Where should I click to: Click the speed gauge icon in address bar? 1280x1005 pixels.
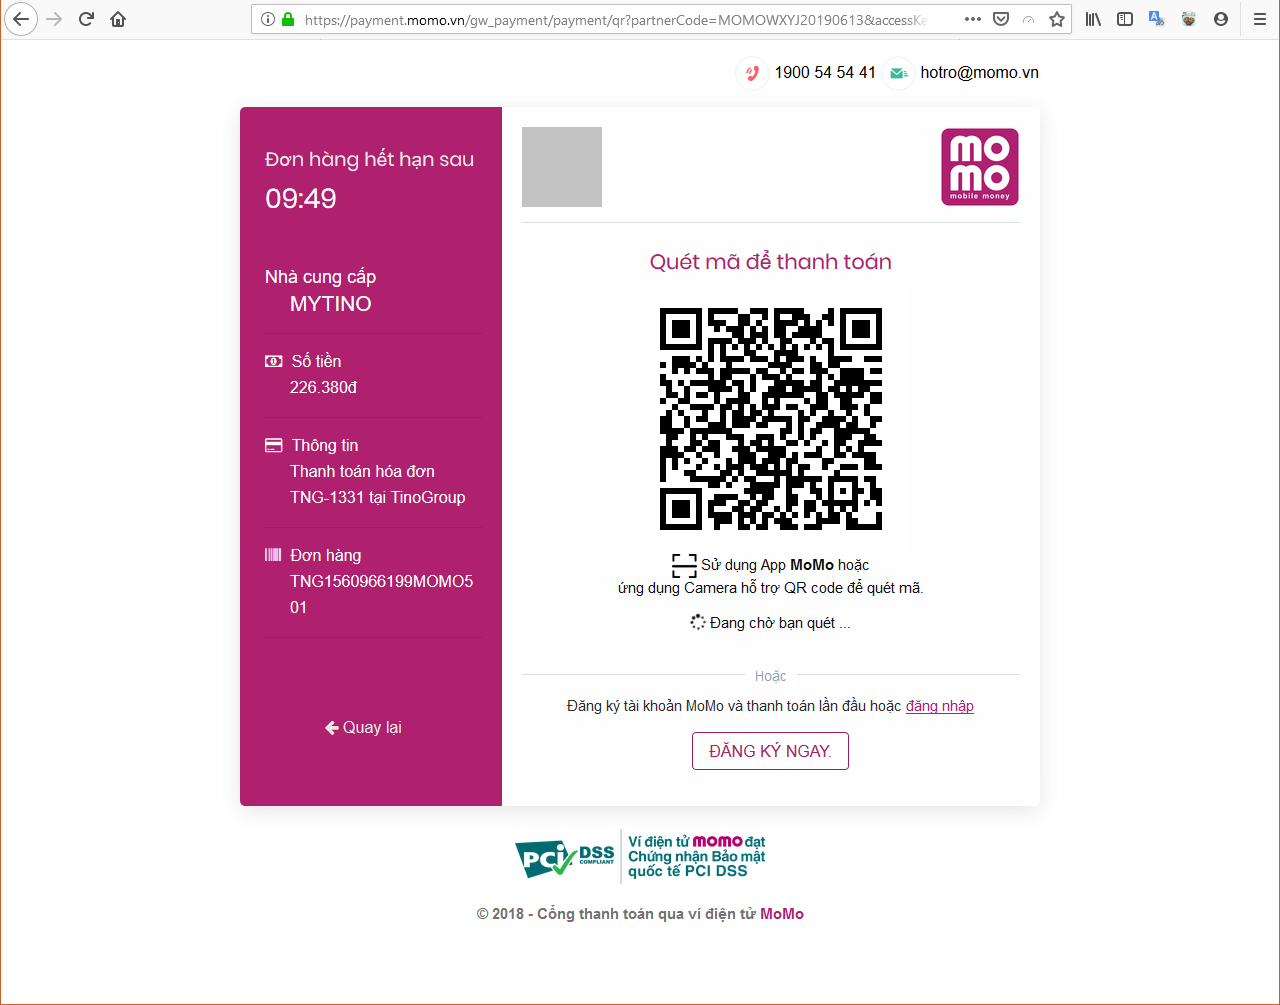[1028, 19]
